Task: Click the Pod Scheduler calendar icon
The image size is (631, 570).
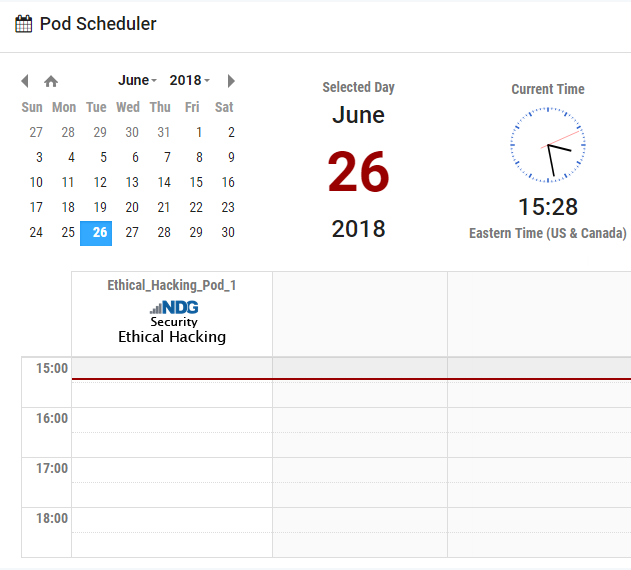Action: click(x=23, y=24)
